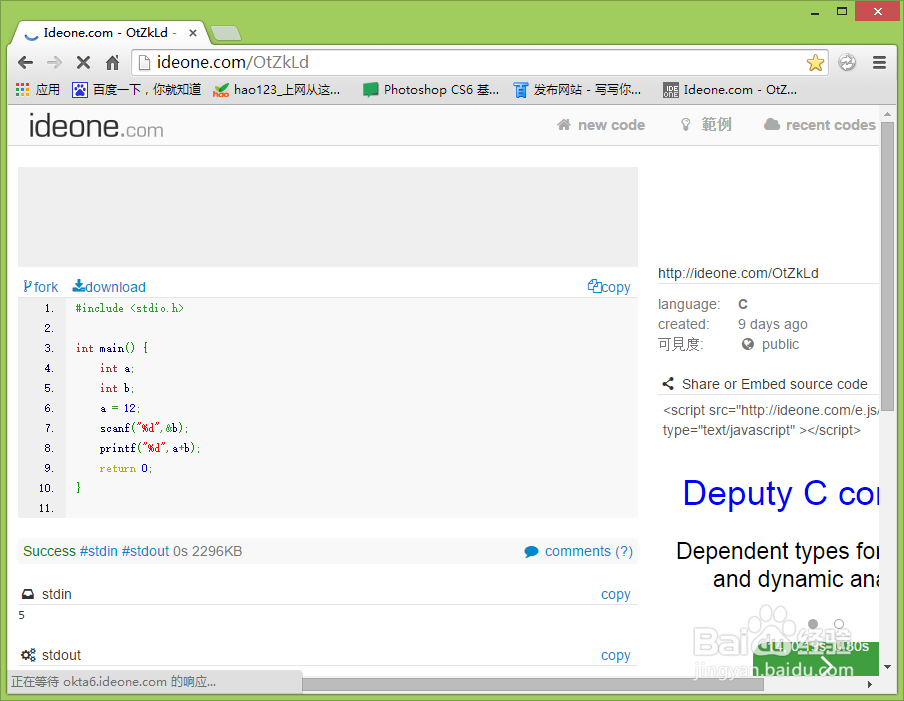Copy the source code

coord(609,287)
